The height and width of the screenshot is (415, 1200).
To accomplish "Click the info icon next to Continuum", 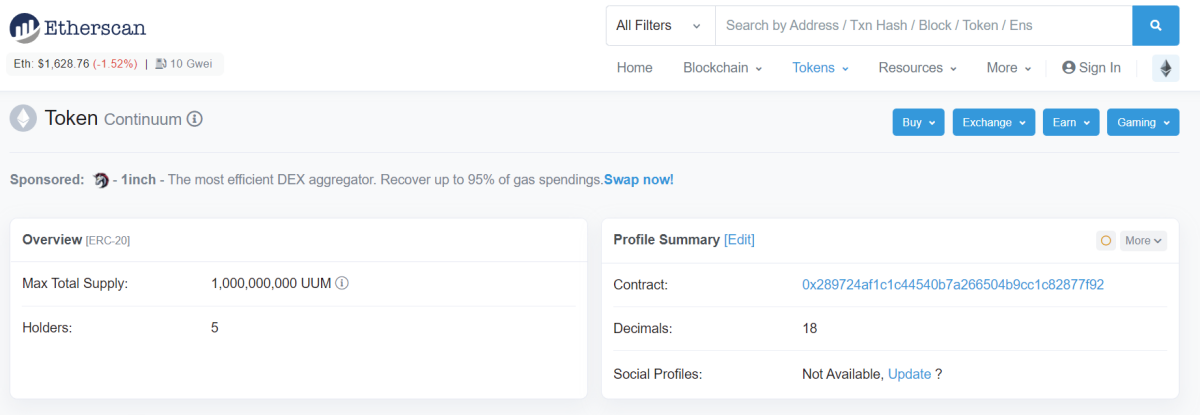I will (195, 119).
